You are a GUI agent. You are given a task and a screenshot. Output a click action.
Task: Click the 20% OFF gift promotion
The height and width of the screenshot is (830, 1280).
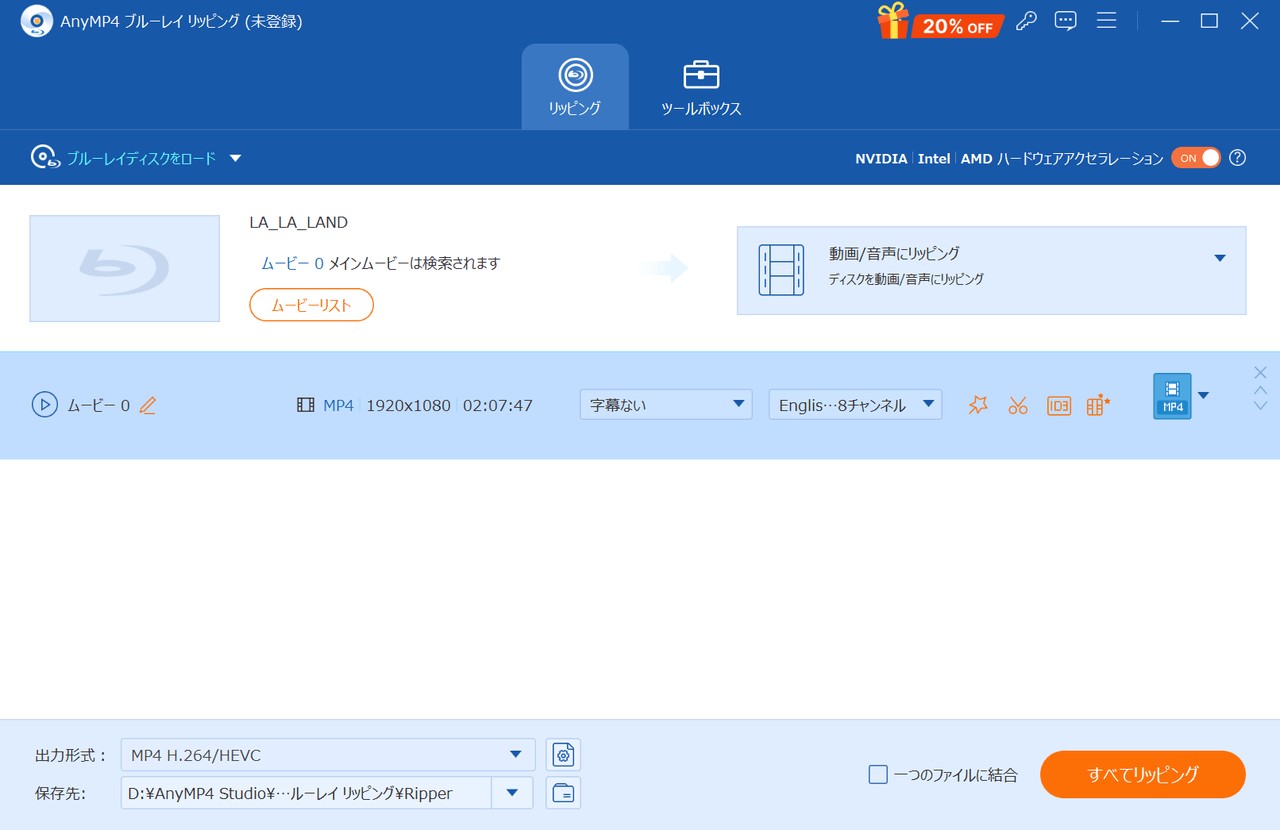coord(940,21)
